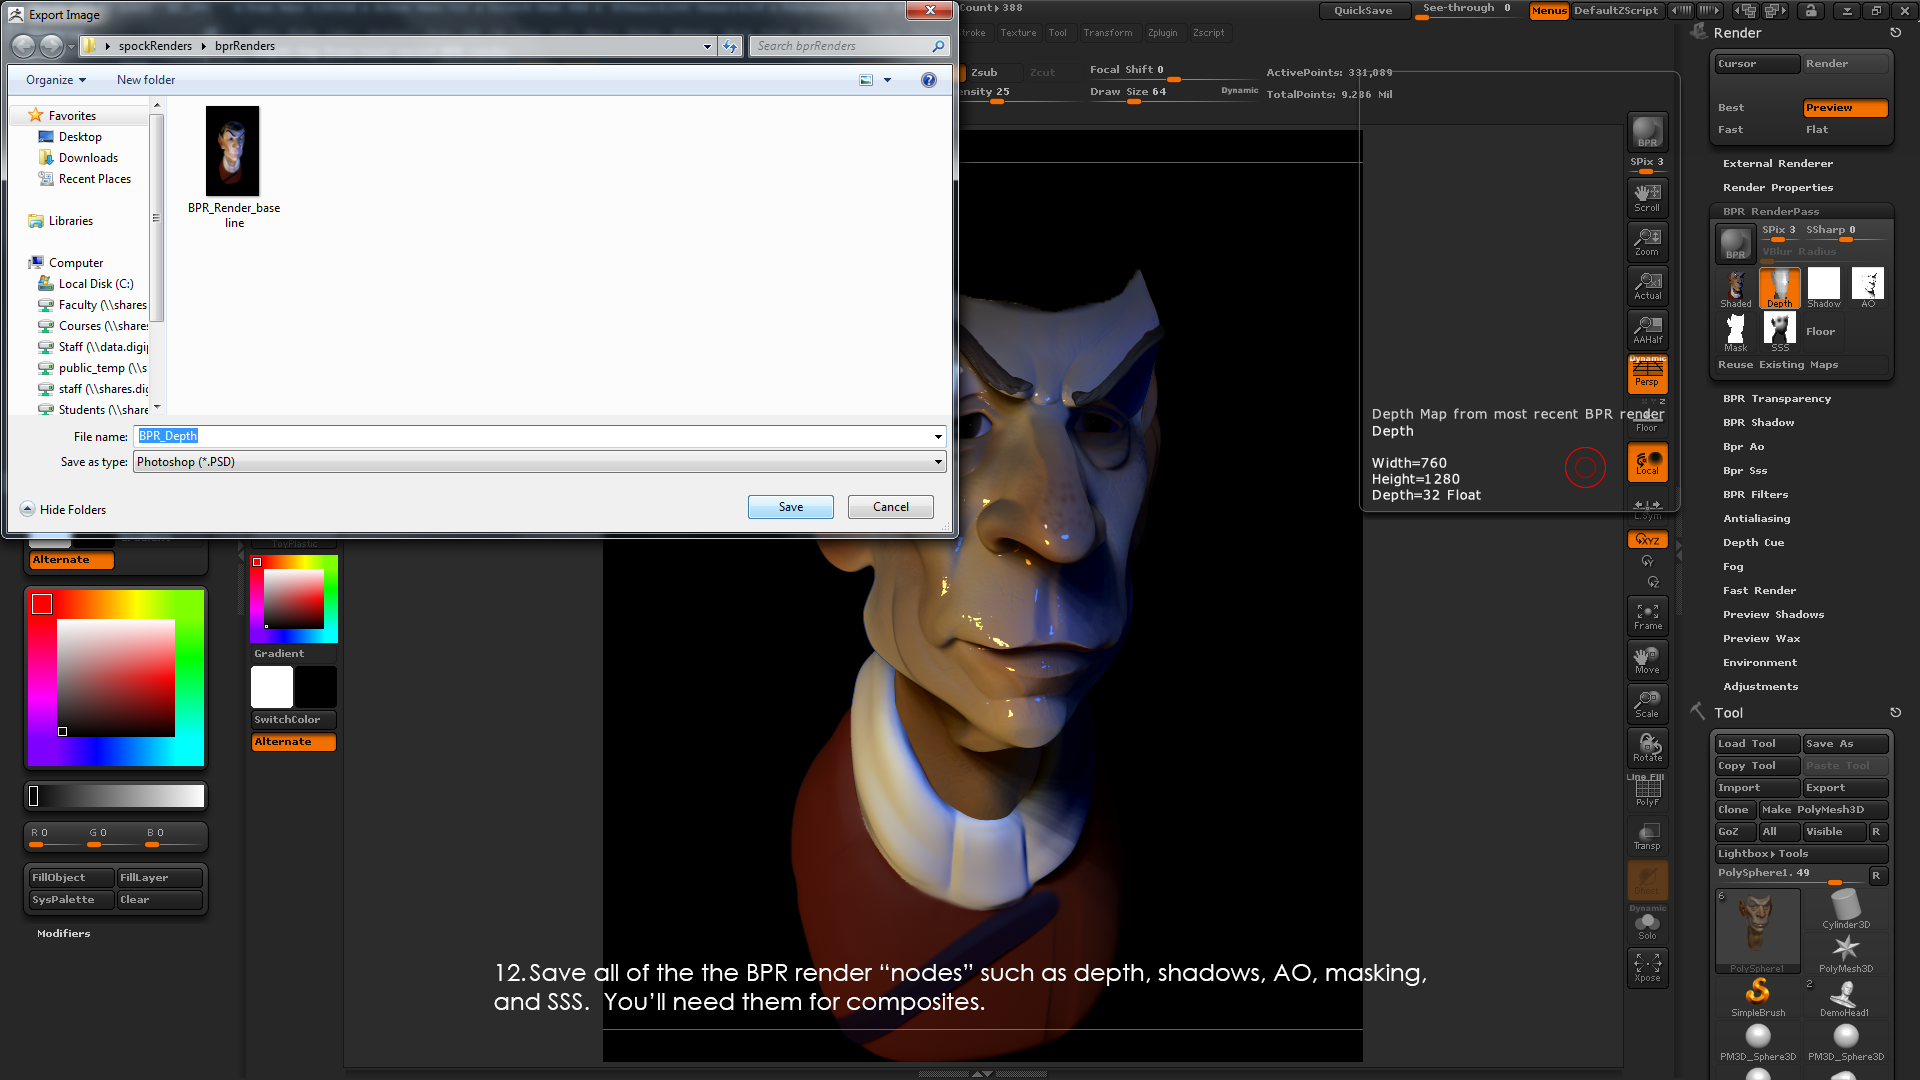Click the Cancel button in dialog
Viewport: 1920px width, 1080px height.
coord(890,507)
